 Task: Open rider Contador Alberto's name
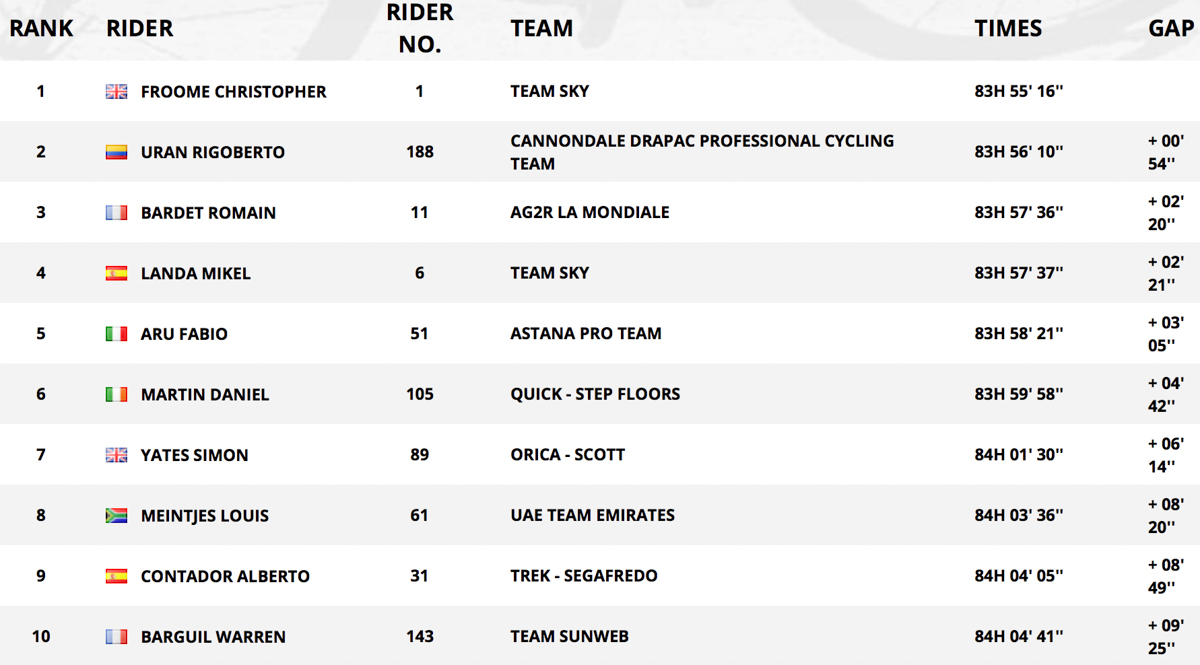pos(225,576)
